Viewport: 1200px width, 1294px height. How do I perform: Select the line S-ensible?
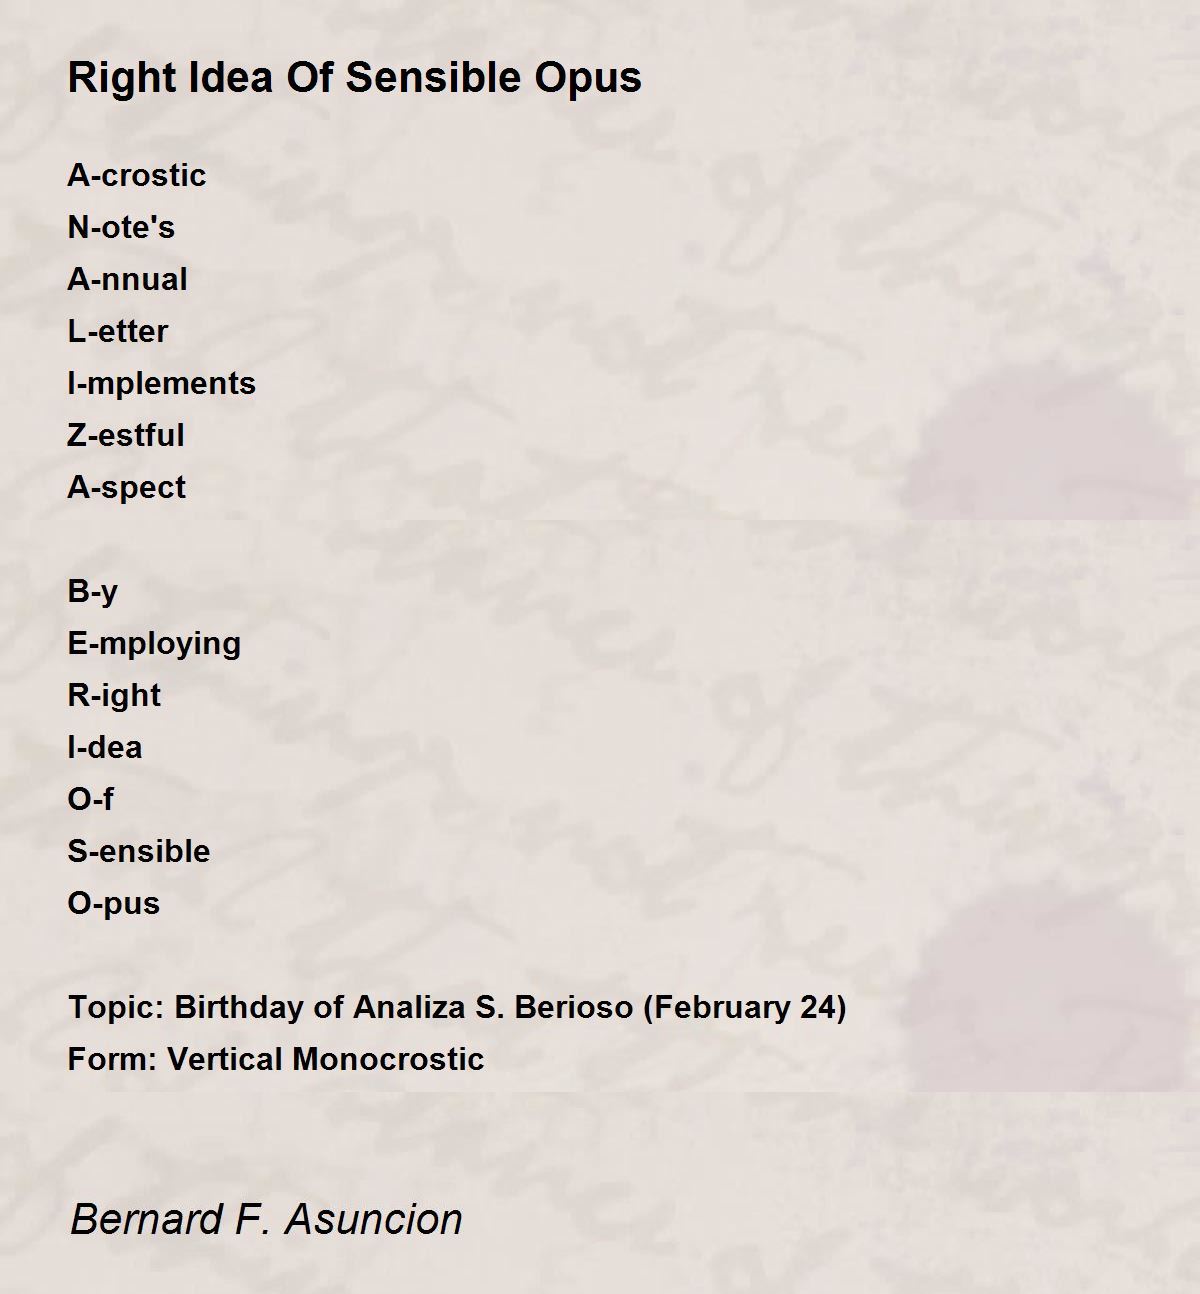(x=139, y=851)
